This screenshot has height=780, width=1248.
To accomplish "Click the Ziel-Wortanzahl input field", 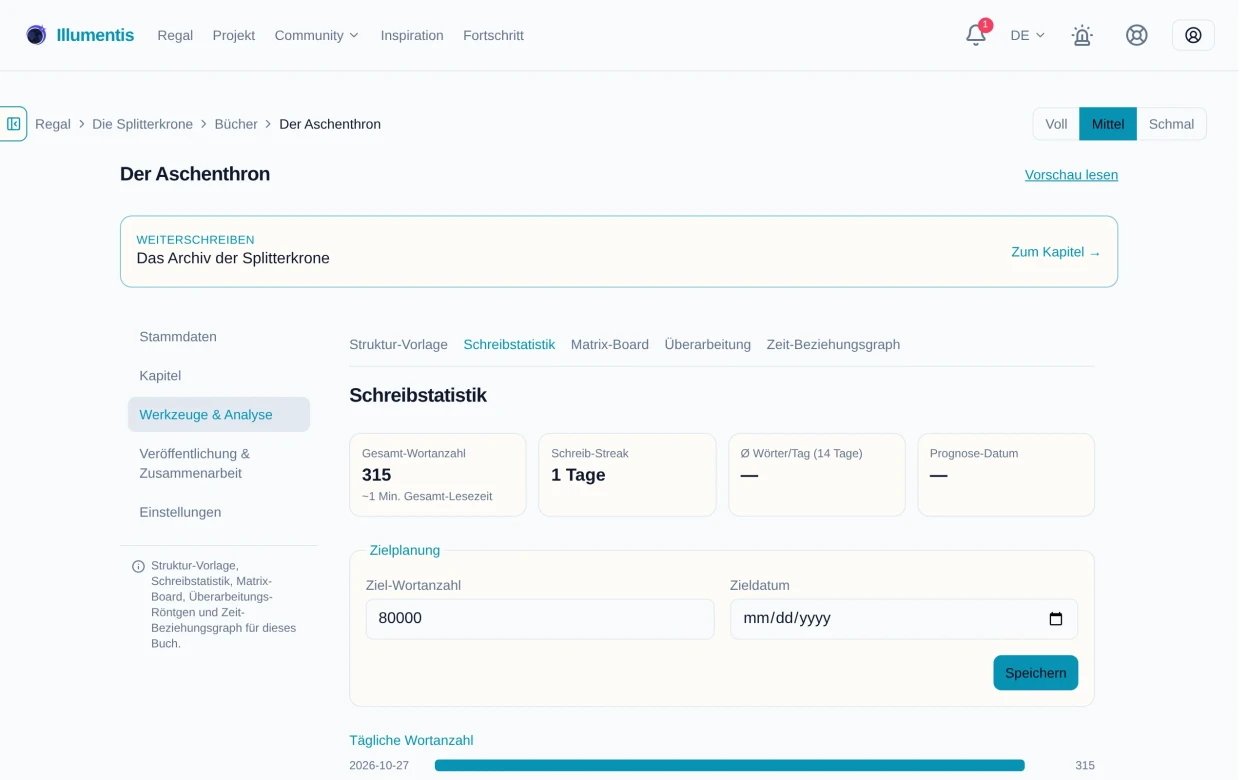I will pos(540,619).
